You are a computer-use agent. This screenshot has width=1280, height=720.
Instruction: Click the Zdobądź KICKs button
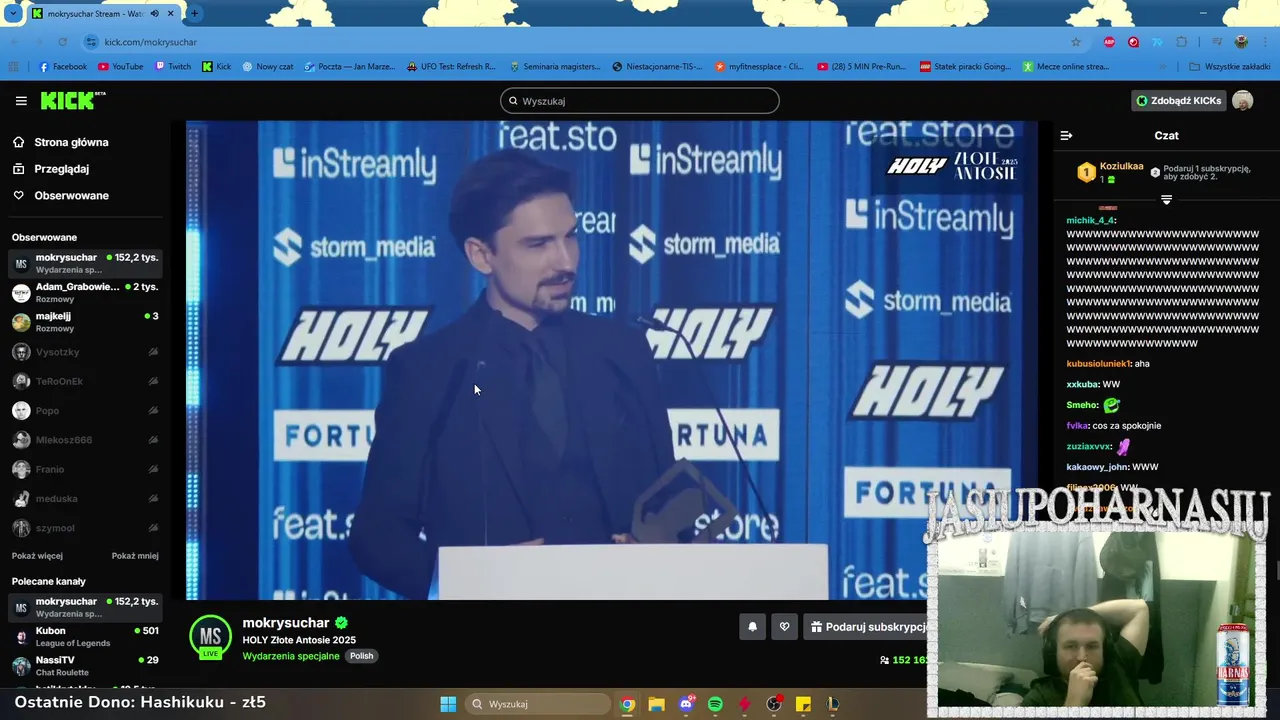point(1178,101)
